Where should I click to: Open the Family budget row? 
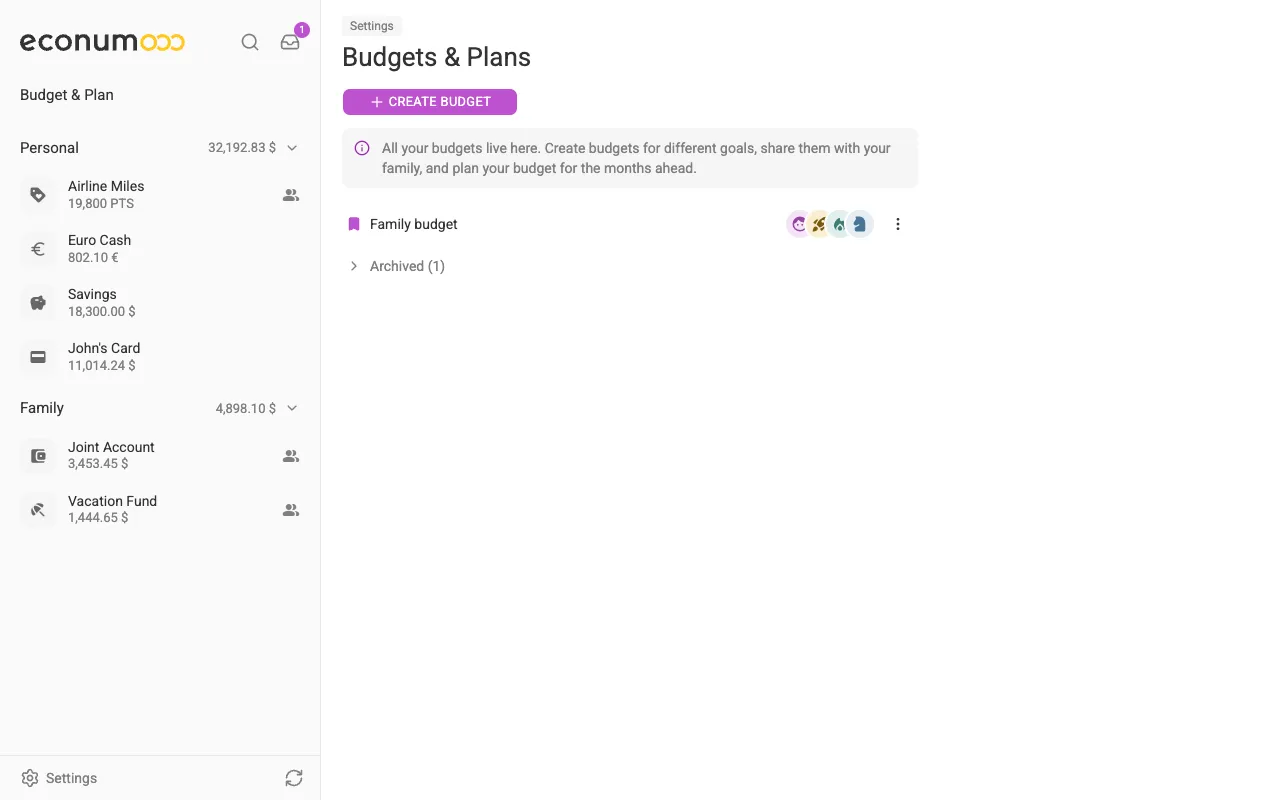[630, 224]
